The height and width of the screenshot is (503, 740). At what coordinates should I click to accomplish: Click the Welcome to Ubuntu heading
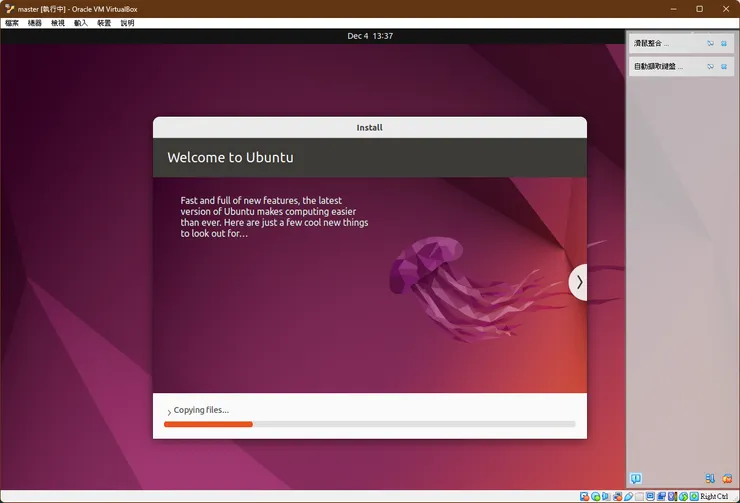click(x=230, y=158)
